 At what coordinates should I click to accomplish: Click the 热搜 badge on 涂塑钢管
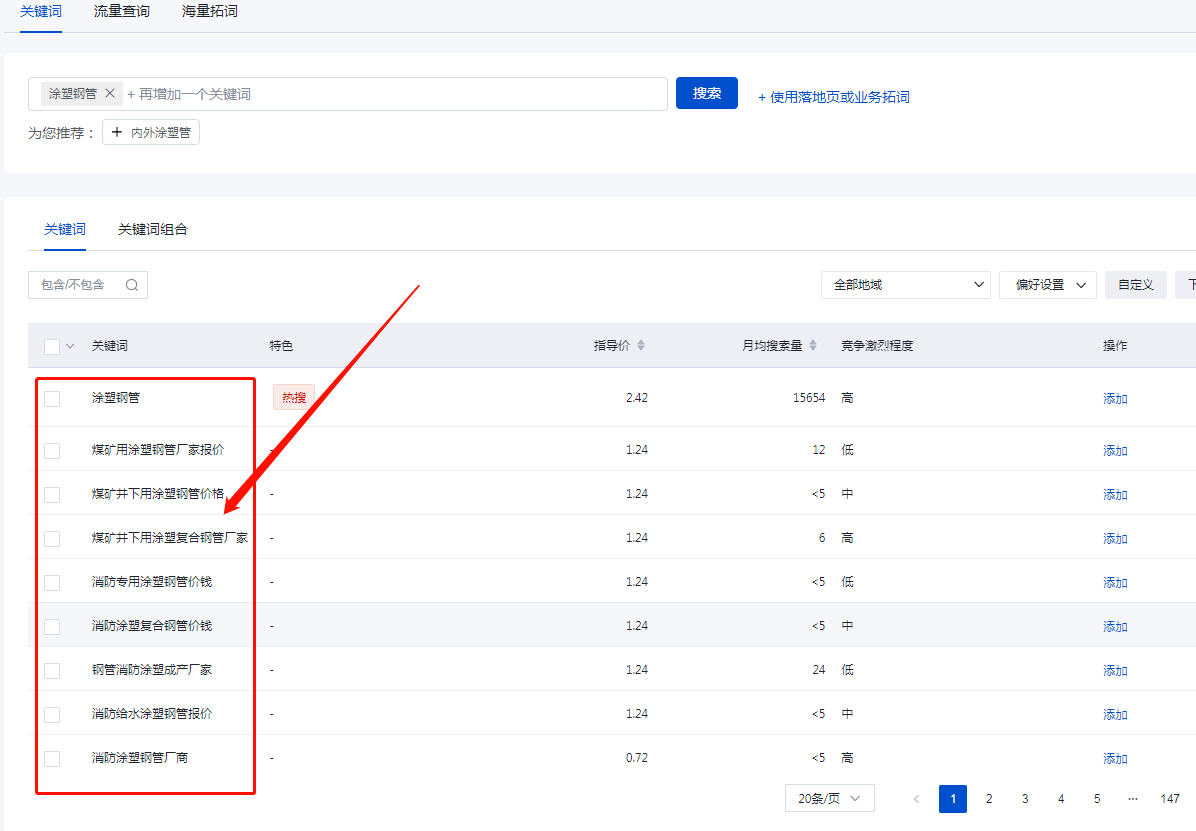pos(294,398)
